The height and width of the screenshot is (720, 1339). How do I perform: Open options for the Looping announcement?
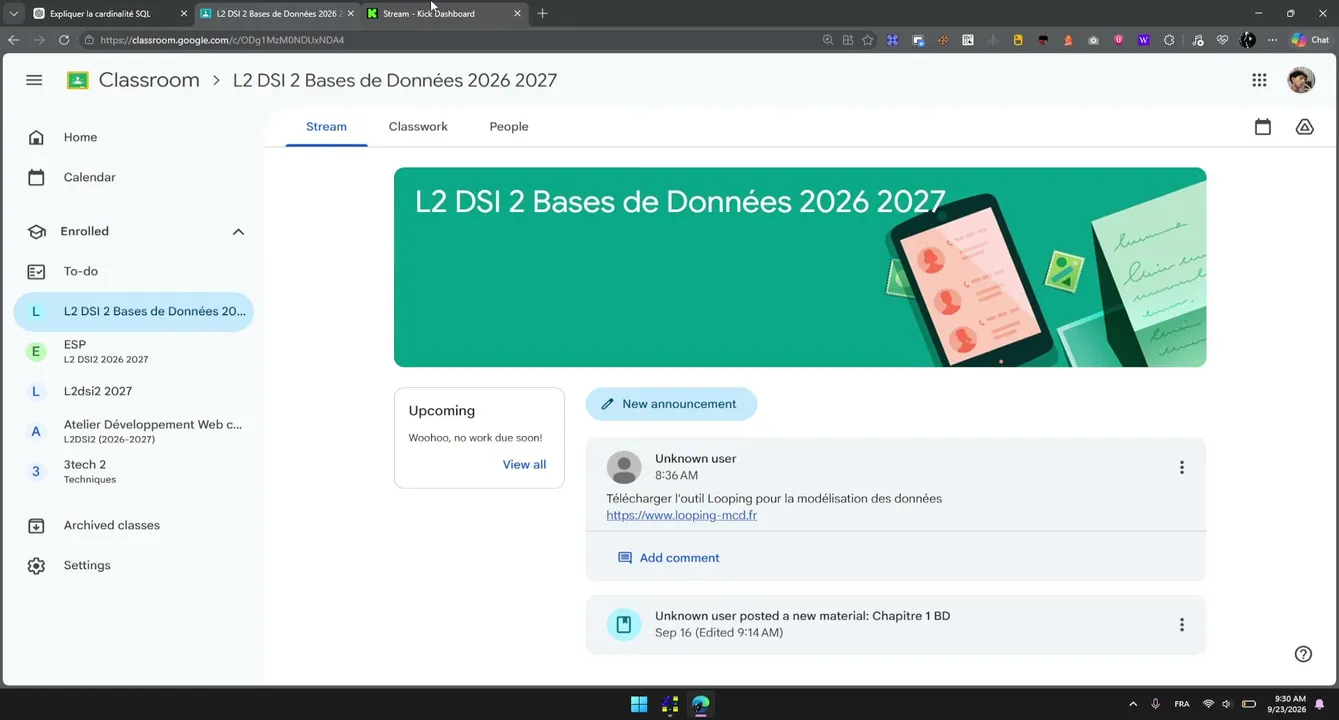pyautogui.click(x=1181, y=467)
